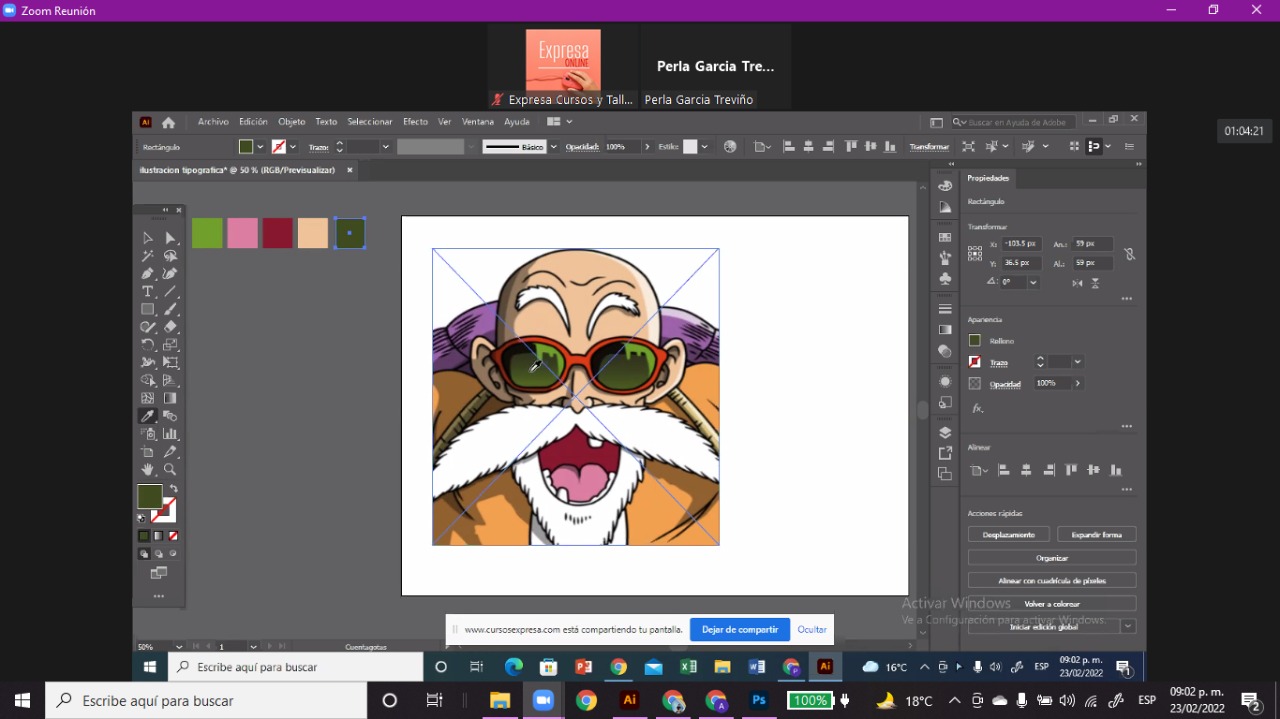Enable Draw Behind mode
This screenshot has height=719, width=1280.
[x=158, y=553]
